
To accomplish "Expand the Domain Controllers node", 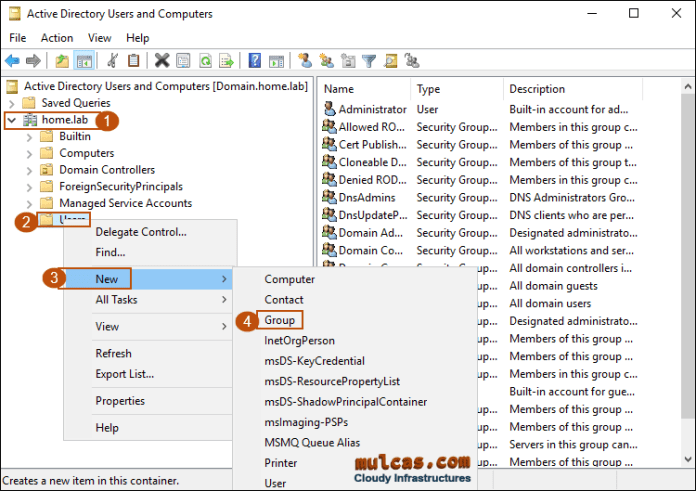I will [x=29, y=171].
